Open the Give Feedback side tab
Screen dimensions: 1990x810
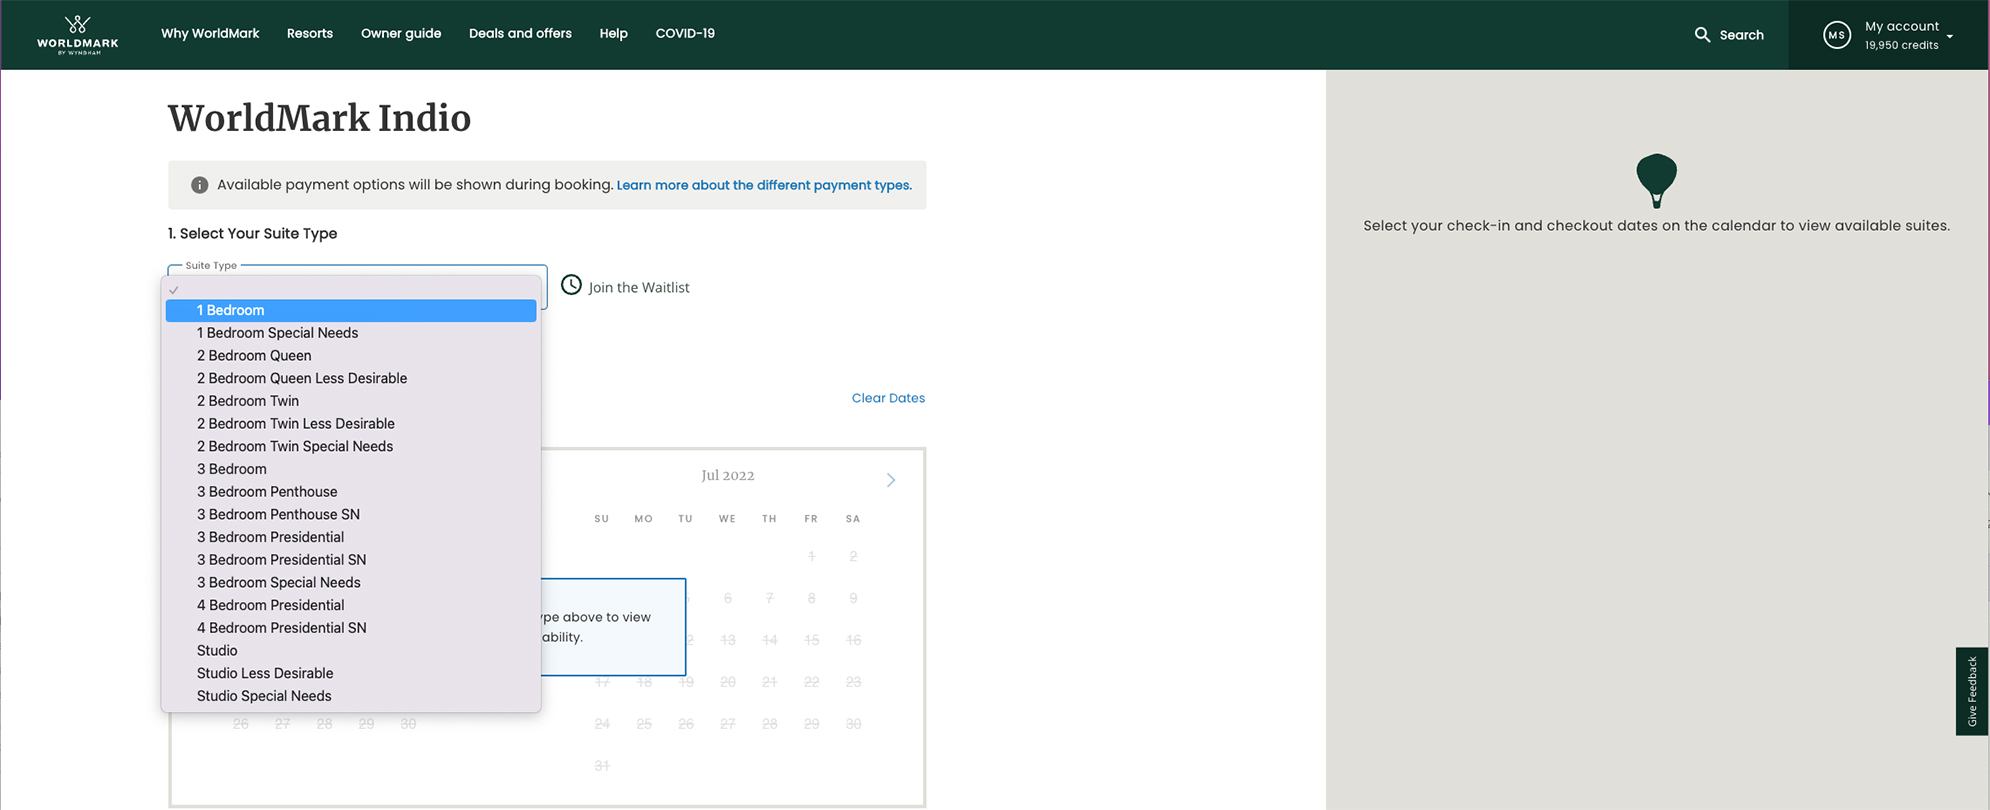[1972, 691]
